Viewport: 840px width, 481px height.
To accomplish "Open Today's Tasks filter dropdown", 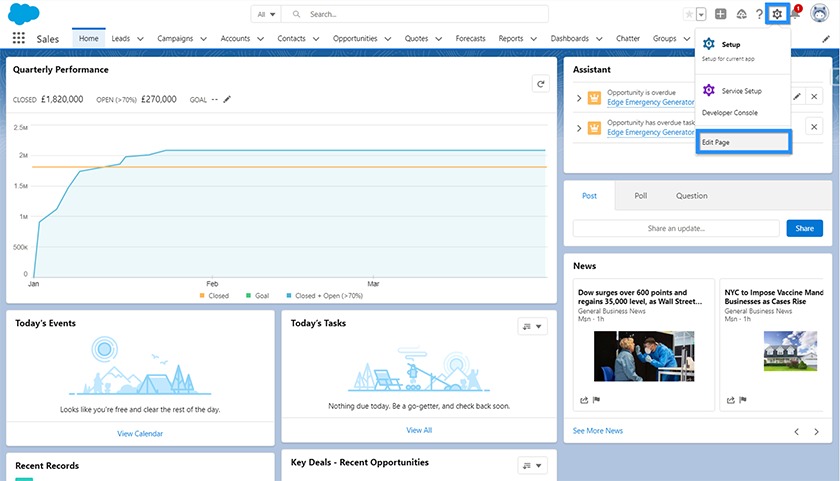I will pyautogui.click(x=532, y=326).
